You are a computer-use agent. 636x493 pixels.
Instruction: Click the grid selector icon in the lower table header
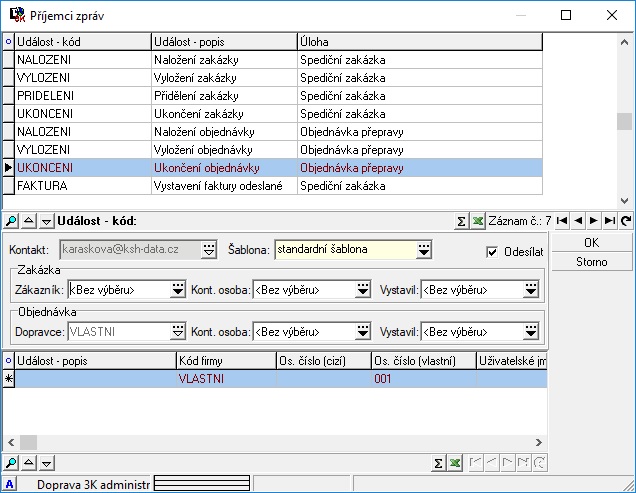pyautogui.click(x=8, y=361)
